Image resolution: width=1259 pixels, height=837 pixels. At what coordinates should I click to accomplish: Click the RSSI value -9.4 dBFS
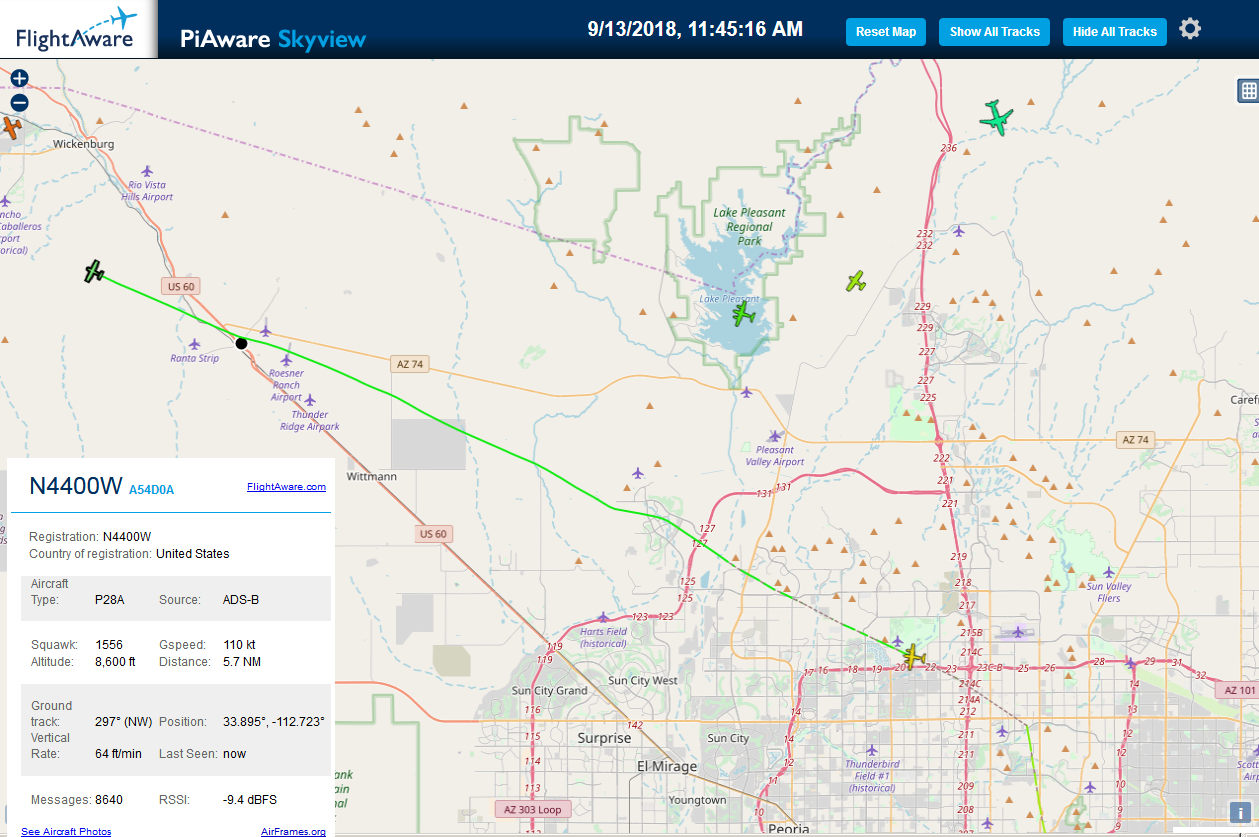click(250, 800)
